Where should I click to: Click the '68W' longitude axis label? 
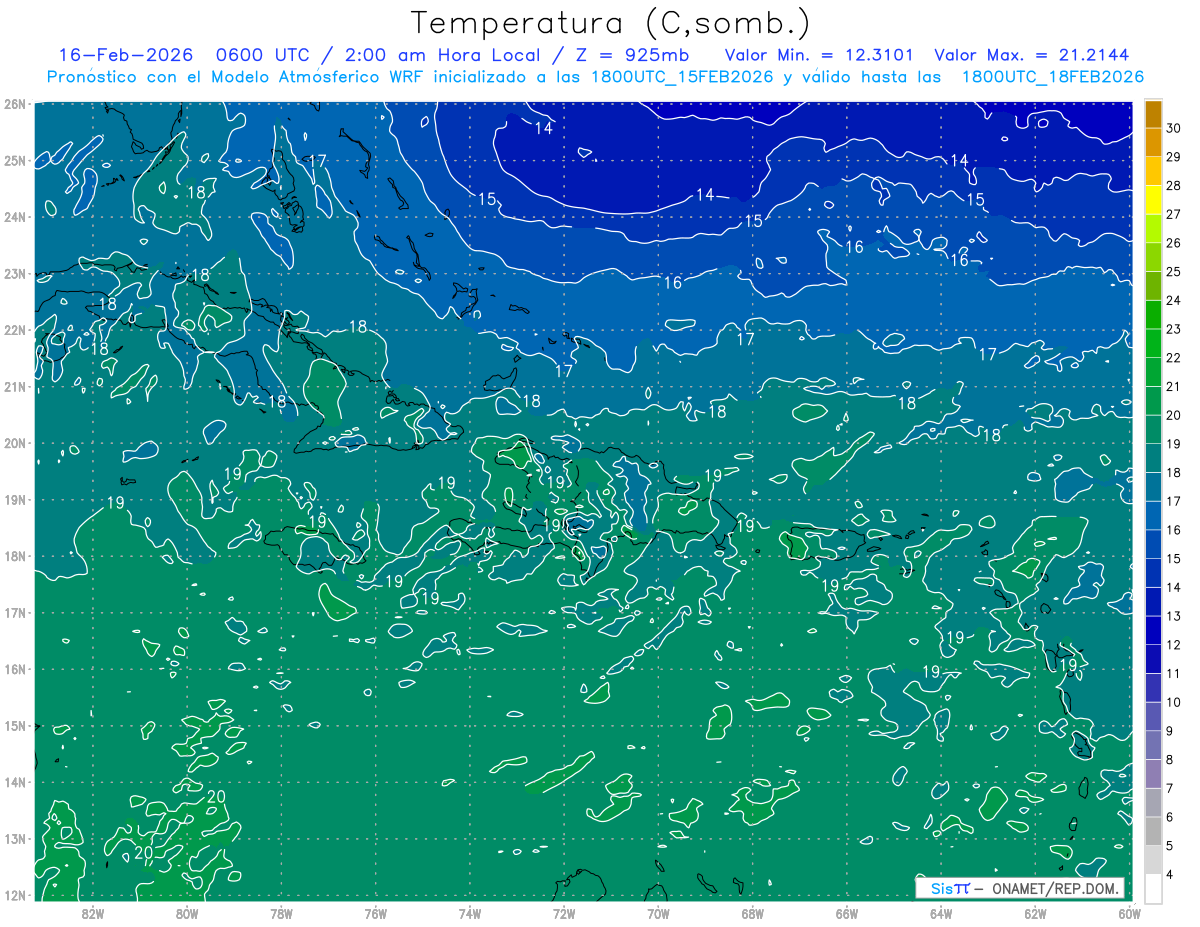752,912
